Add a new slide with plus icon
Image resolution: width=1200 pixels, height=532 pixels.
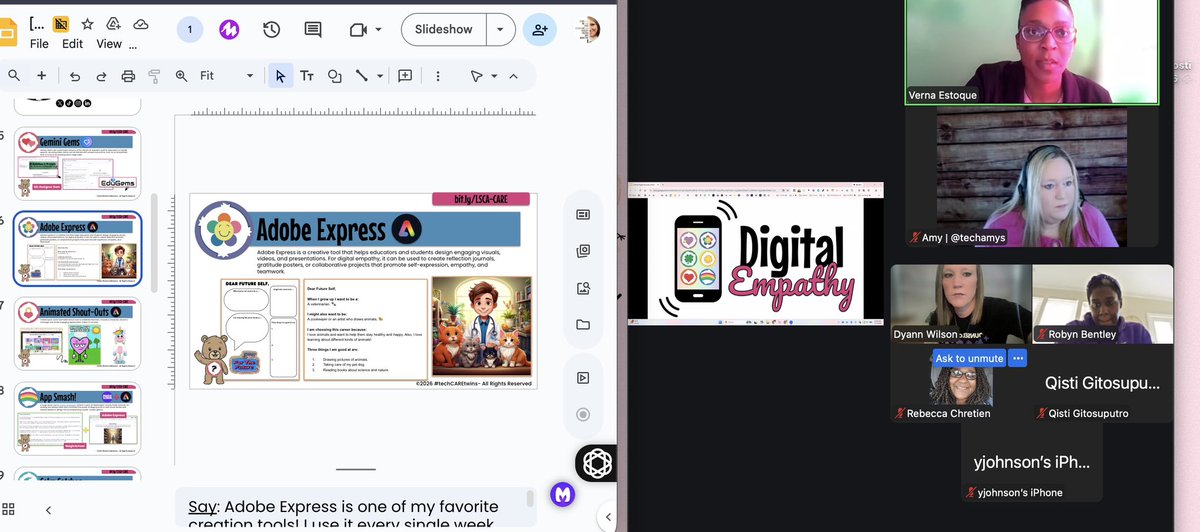[41, 75]
